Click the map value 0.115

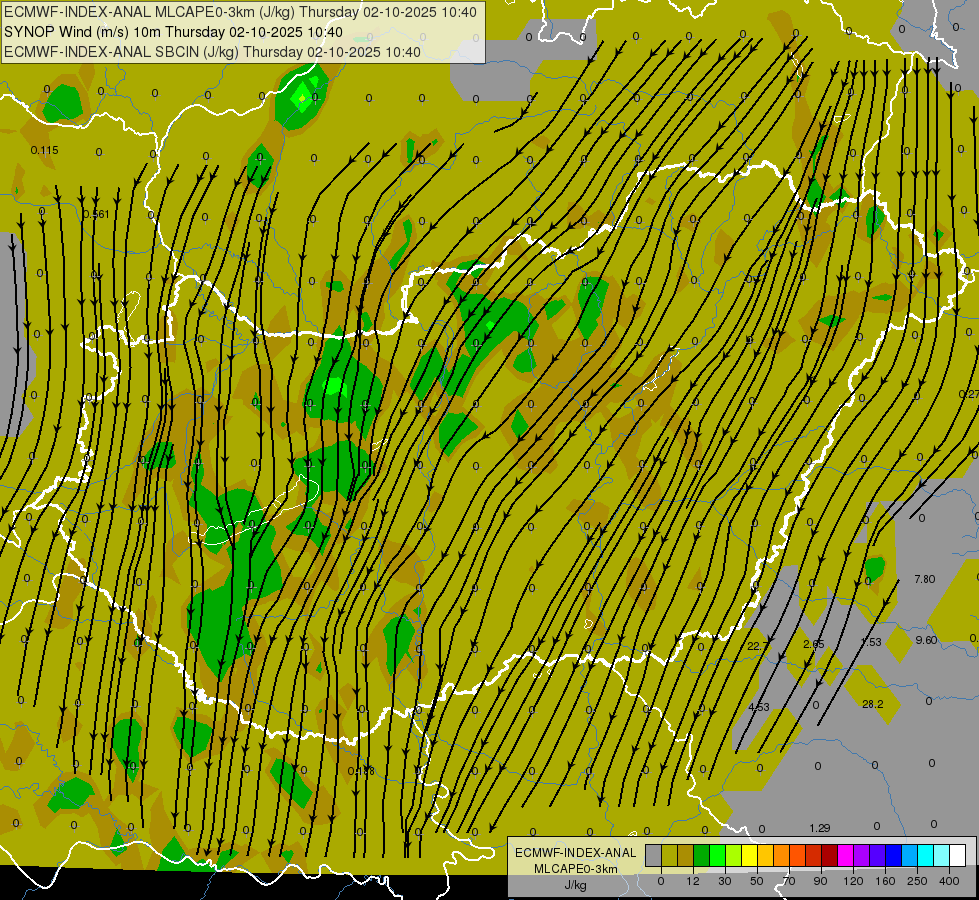(x=44, y=150)
